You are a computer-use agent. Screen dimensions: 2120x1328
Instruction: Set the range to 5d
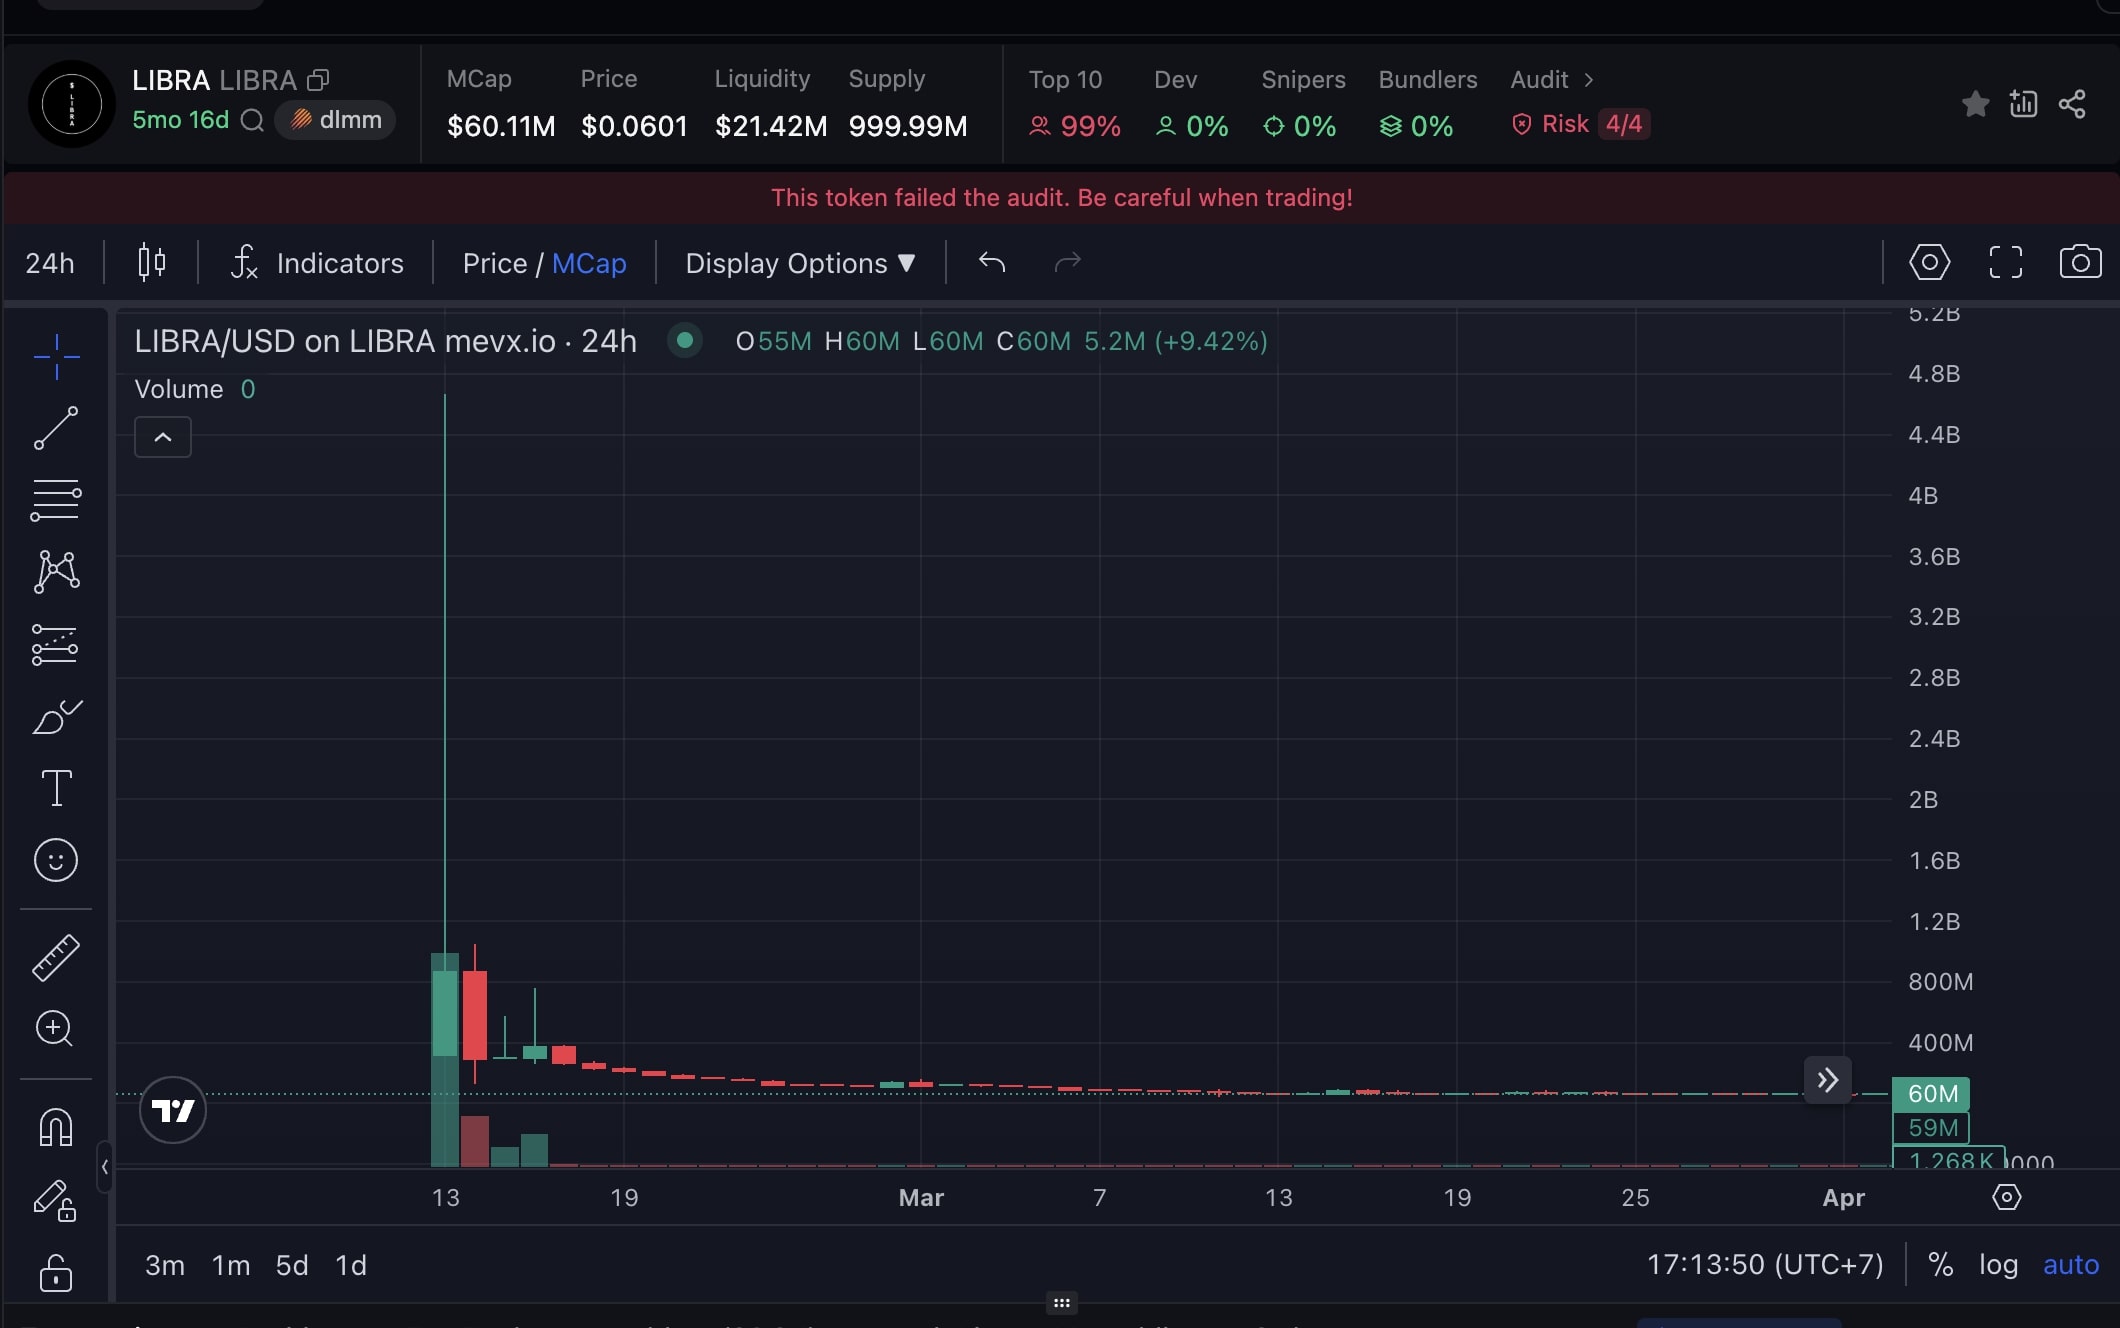point(292,1265)
